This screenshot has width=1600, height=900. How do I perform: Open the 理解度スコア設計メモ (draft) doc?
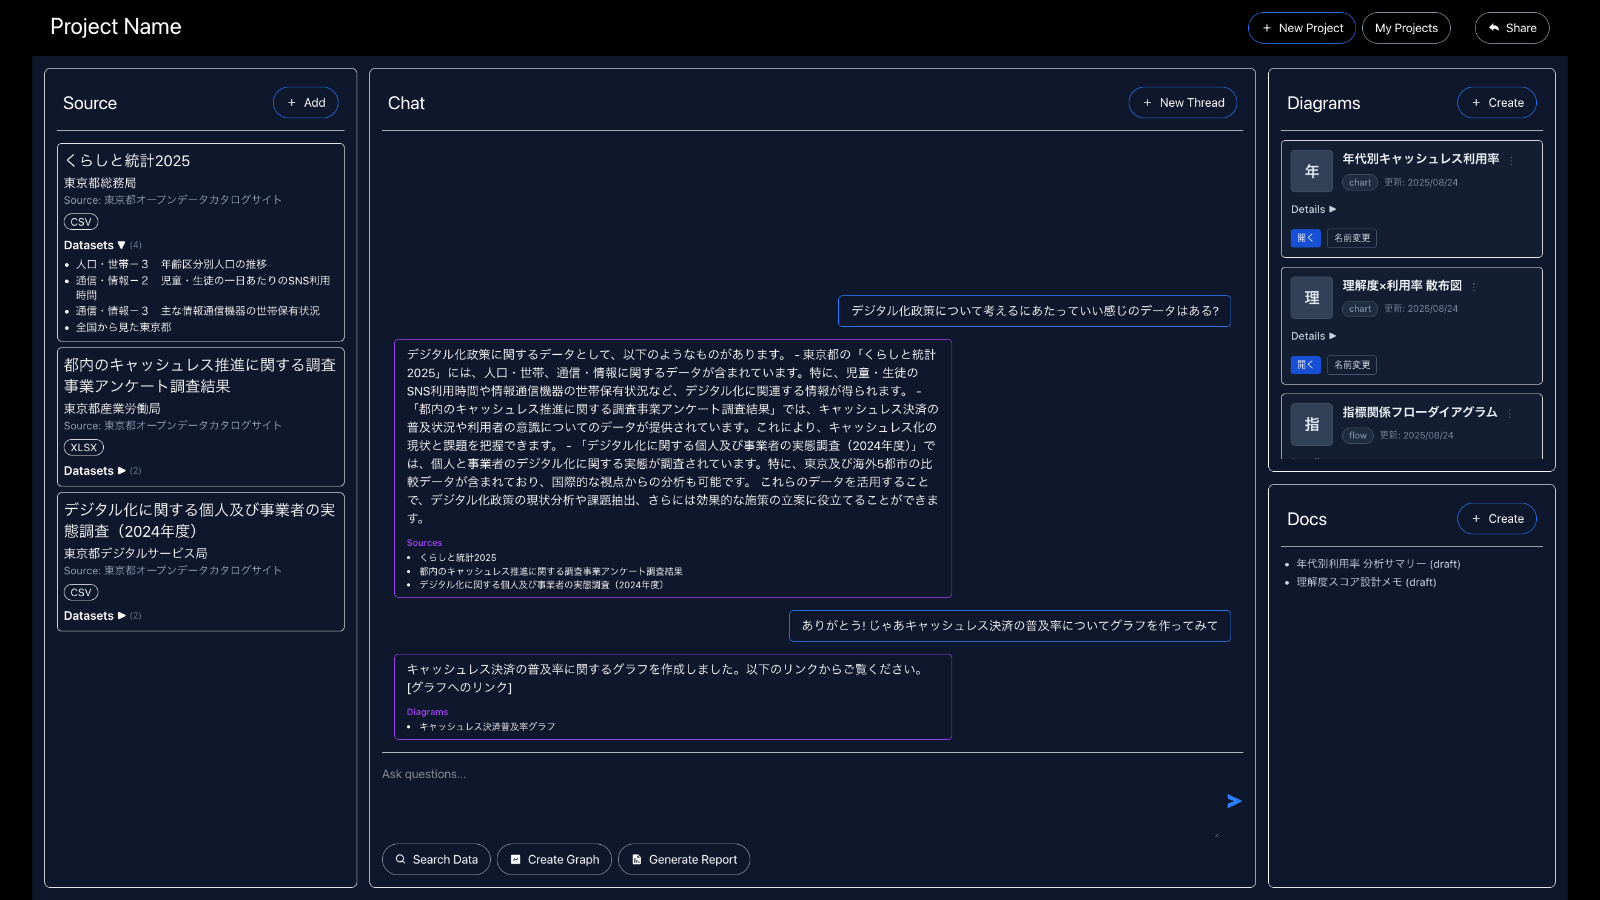click(1366, 582)
